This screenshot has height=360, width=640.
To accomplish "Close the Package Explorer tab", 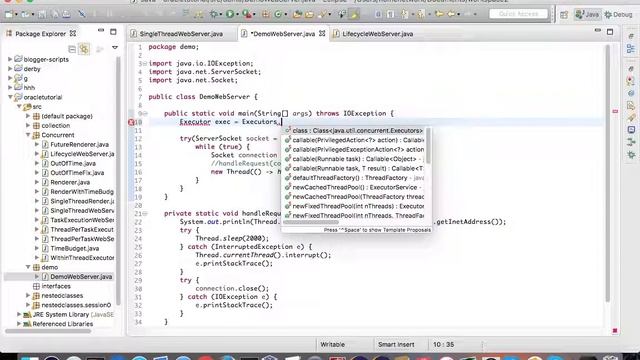I will [x=73, y=33].
